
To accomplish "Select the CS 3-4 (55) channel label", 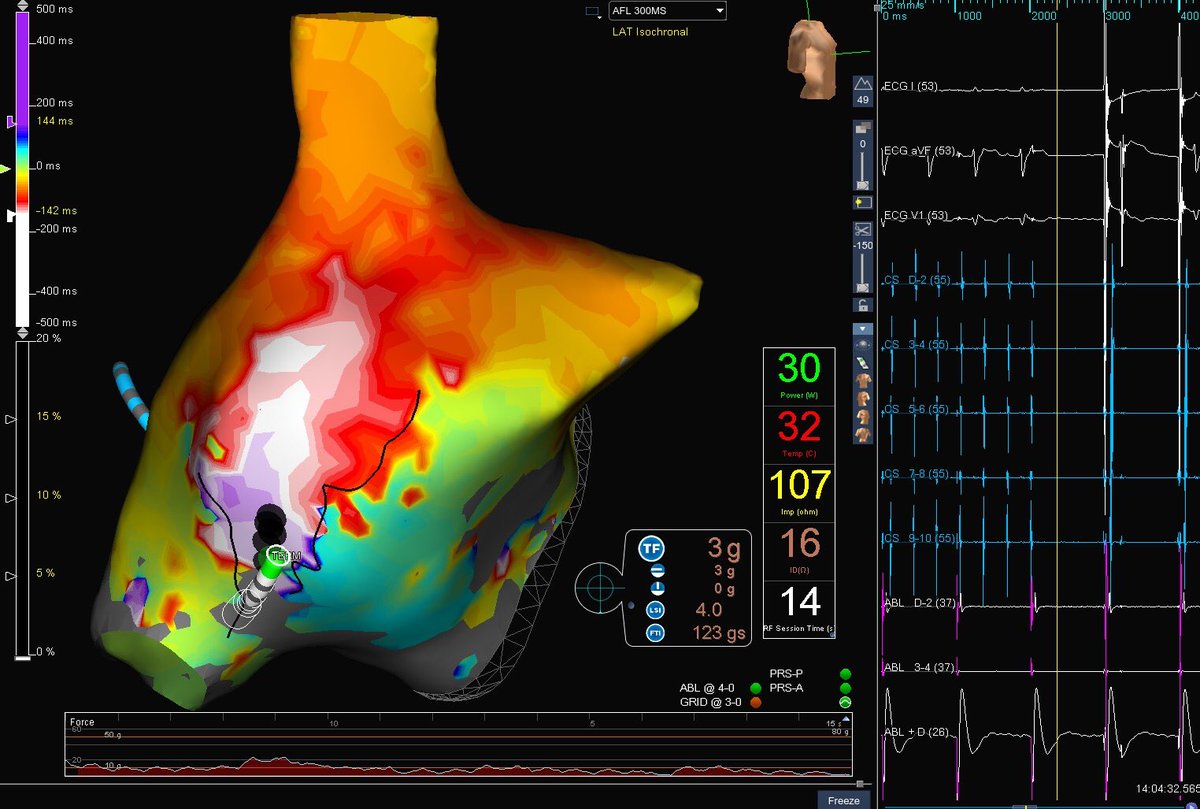I will 916,345.
